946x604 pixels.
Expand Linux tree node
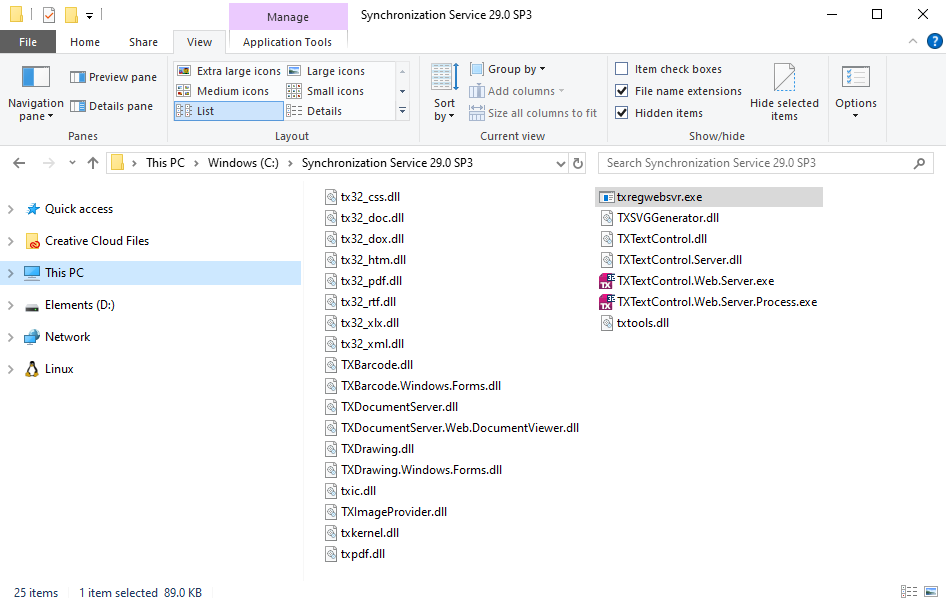(10, 369)
